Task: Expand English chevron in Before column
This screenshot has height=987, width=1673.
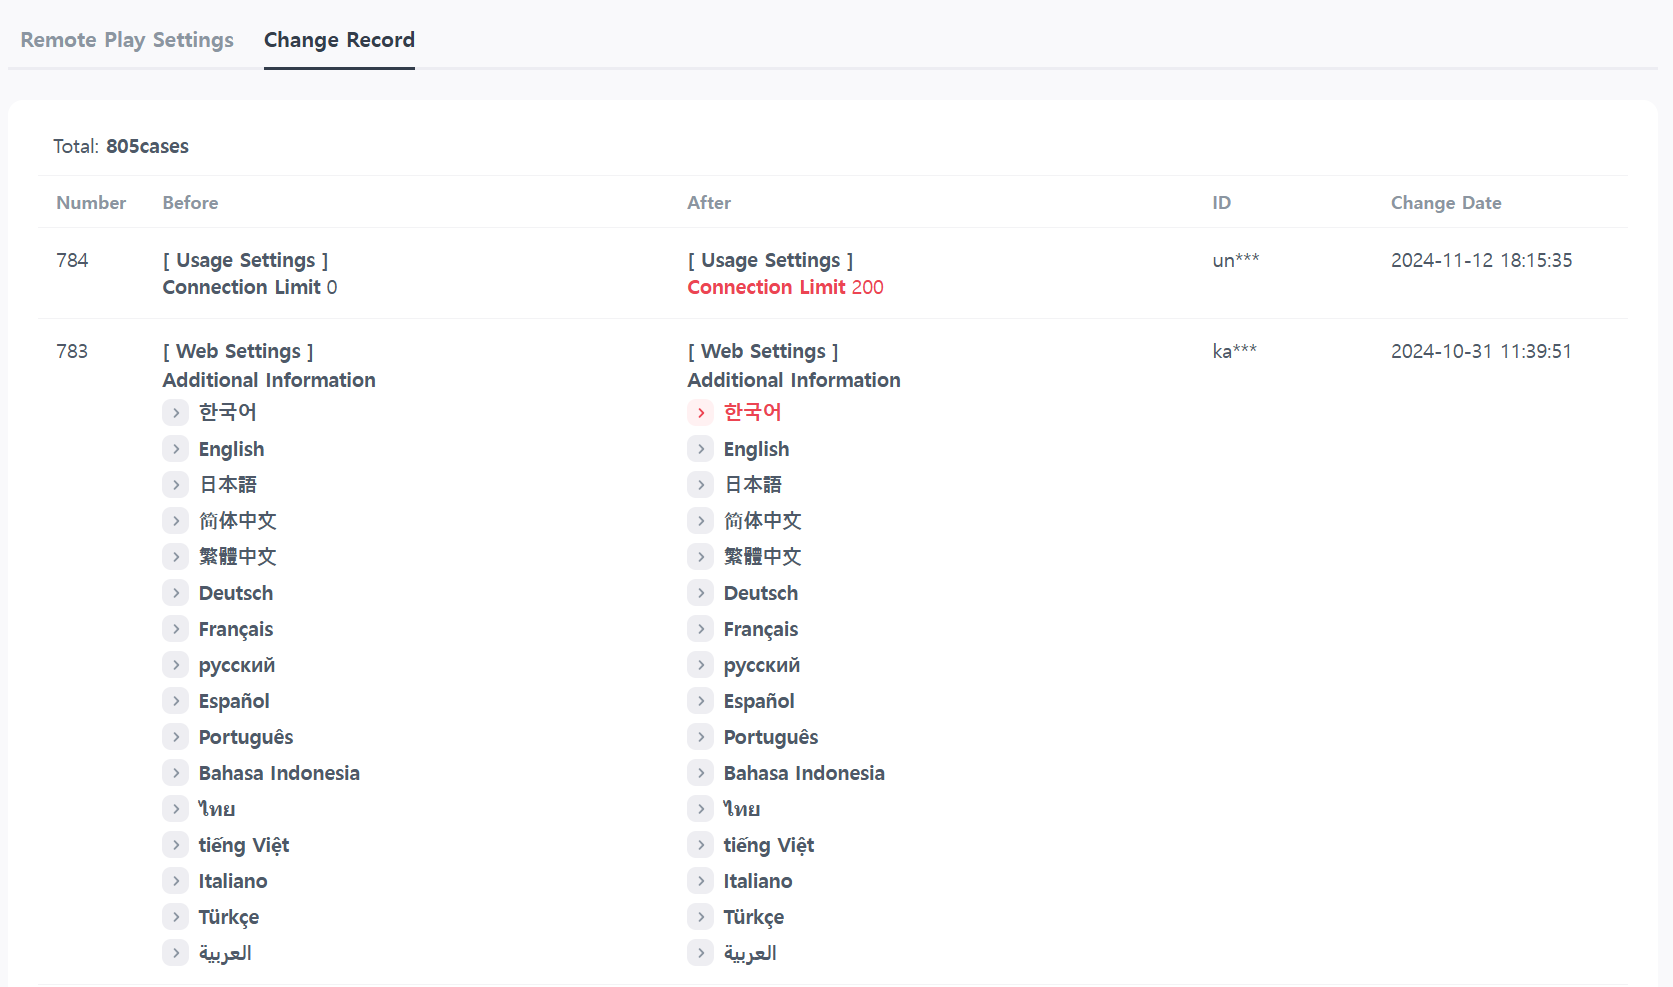Action: tap(176, 449)
